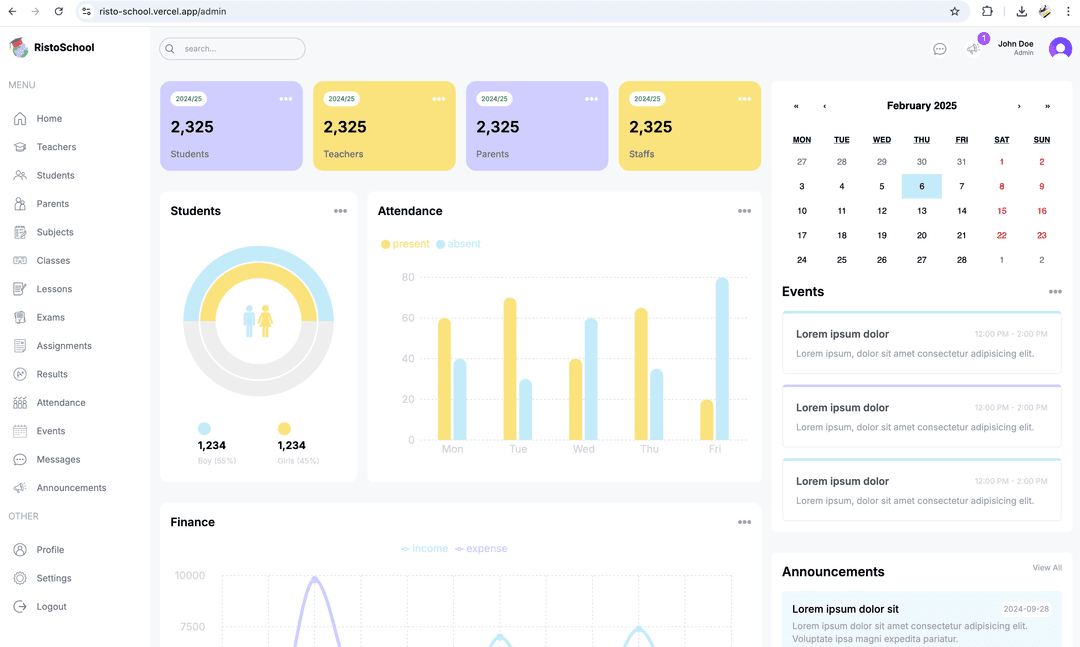This screenshot has height=647, width=1080.
Task: Open the Events section more options
Action: [1055, 292]
